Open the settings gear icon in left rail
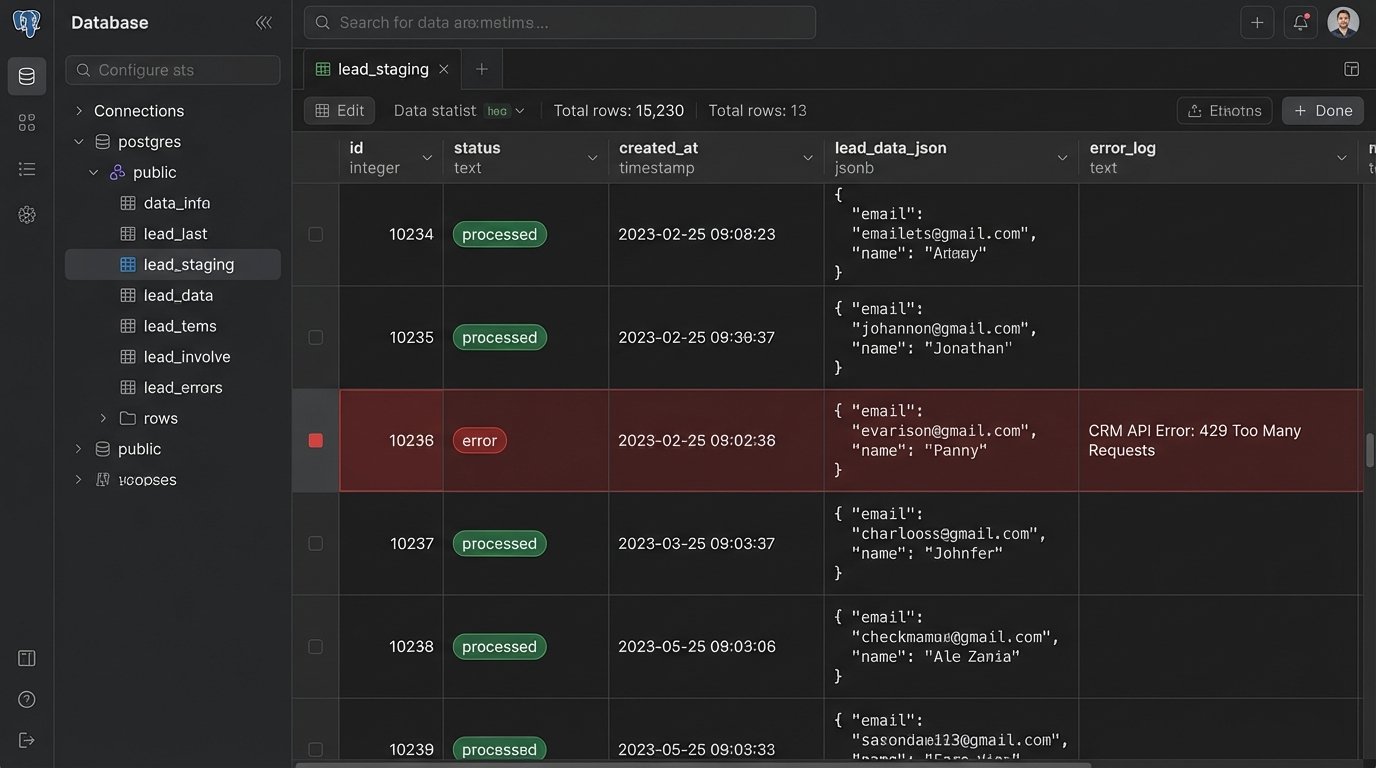 pos(27,215)
